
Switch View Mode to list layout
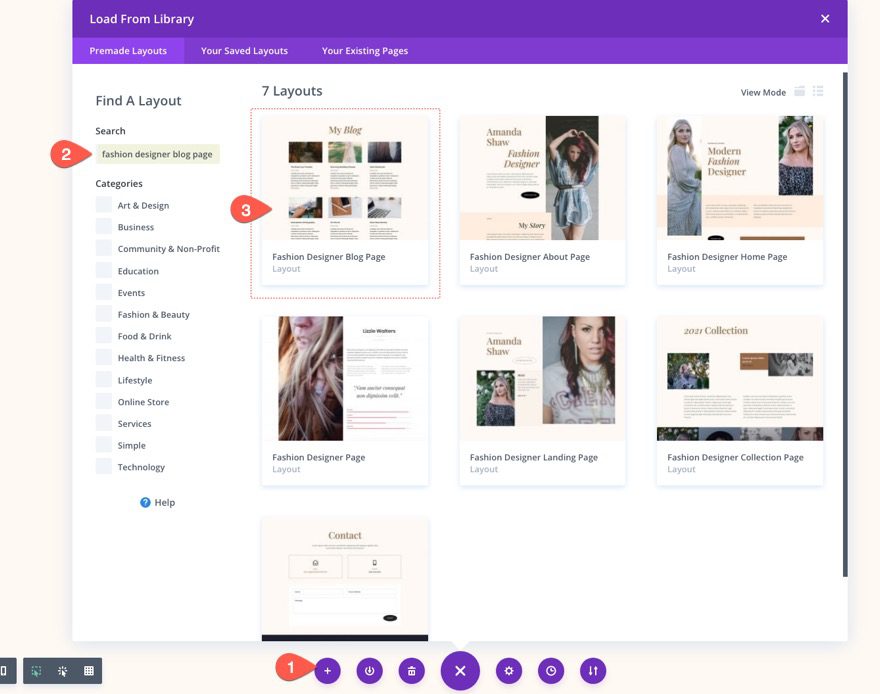point(817,90)
